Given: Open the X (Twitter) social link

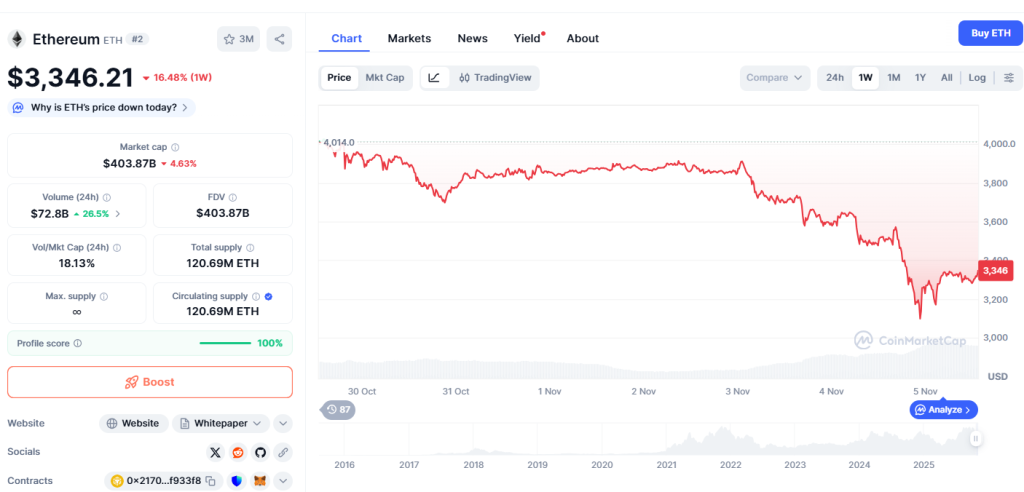Looking at the screenshot, I should tap(215, 452).
